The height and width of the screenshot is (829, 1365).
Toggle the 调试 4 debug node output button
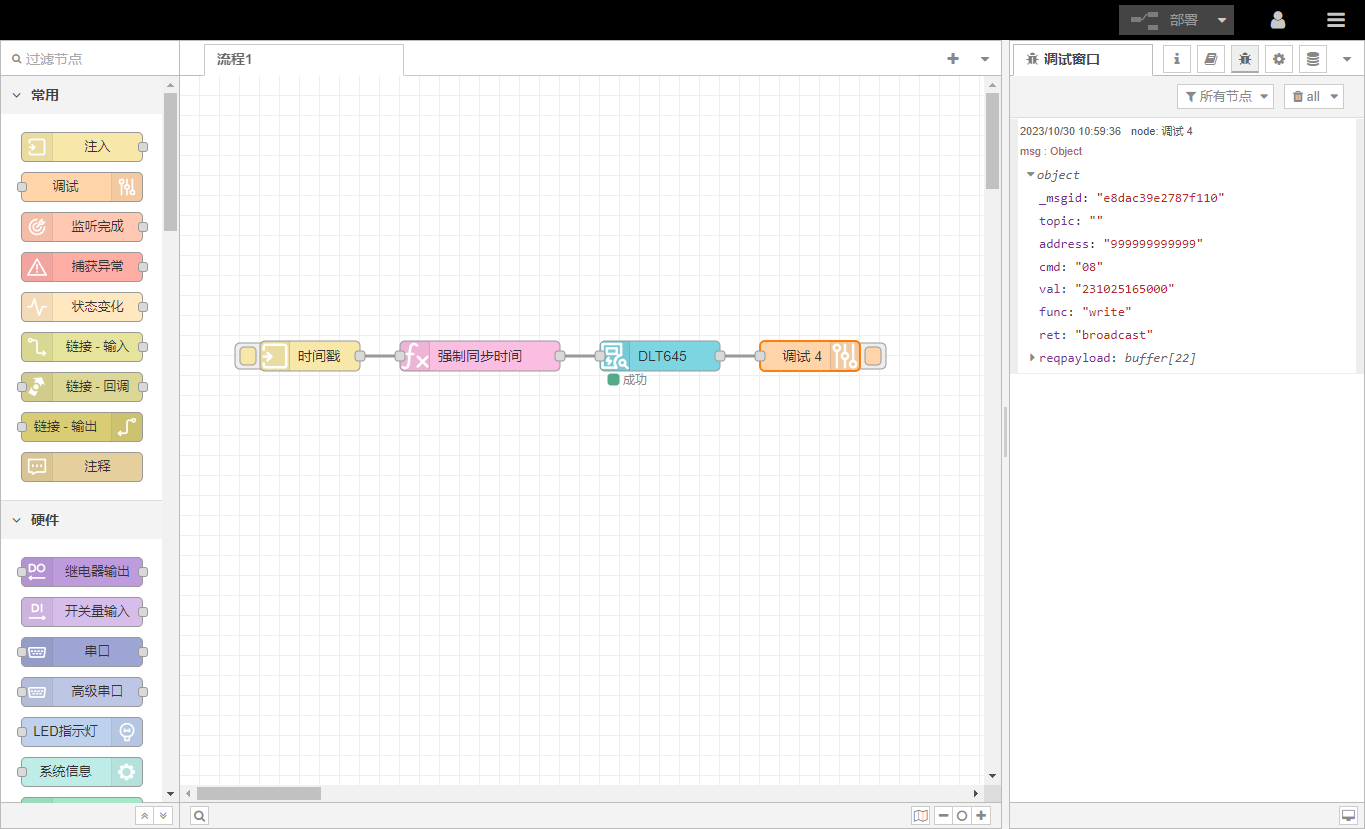click(873, 356)
